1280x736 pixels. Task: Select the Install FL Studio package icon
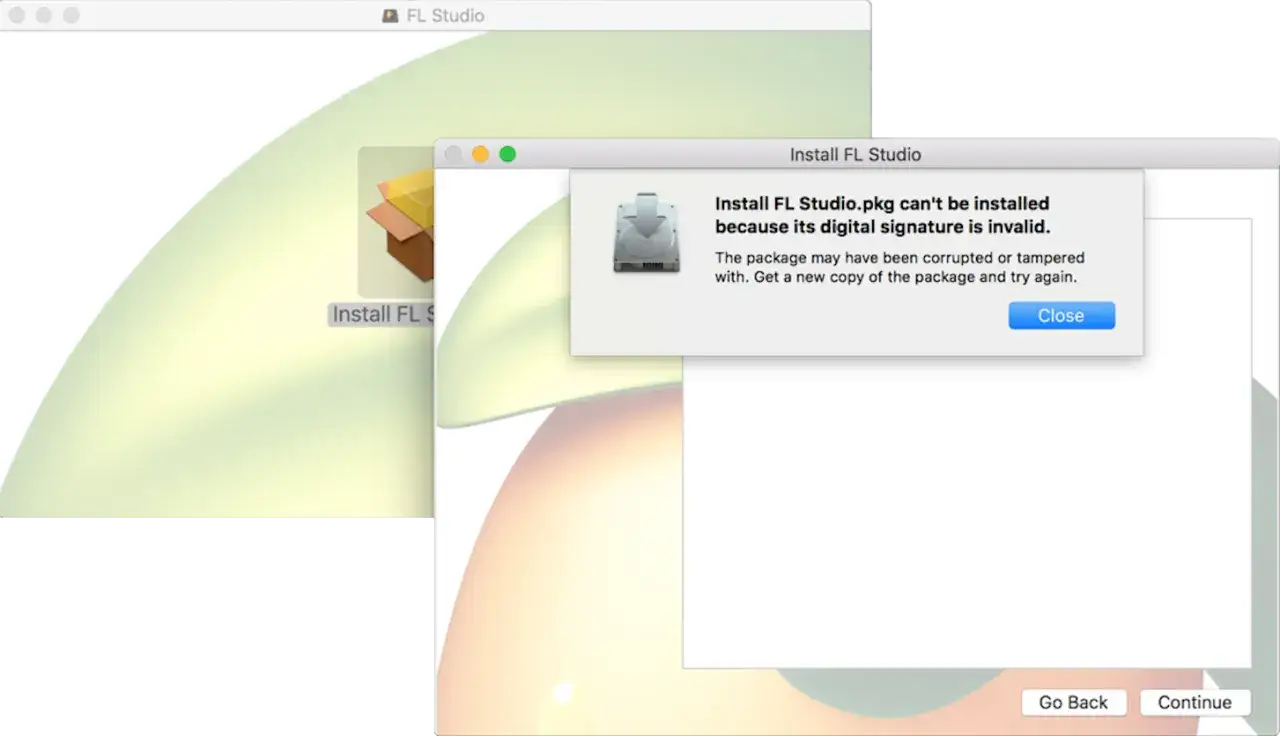coord(397,222)
